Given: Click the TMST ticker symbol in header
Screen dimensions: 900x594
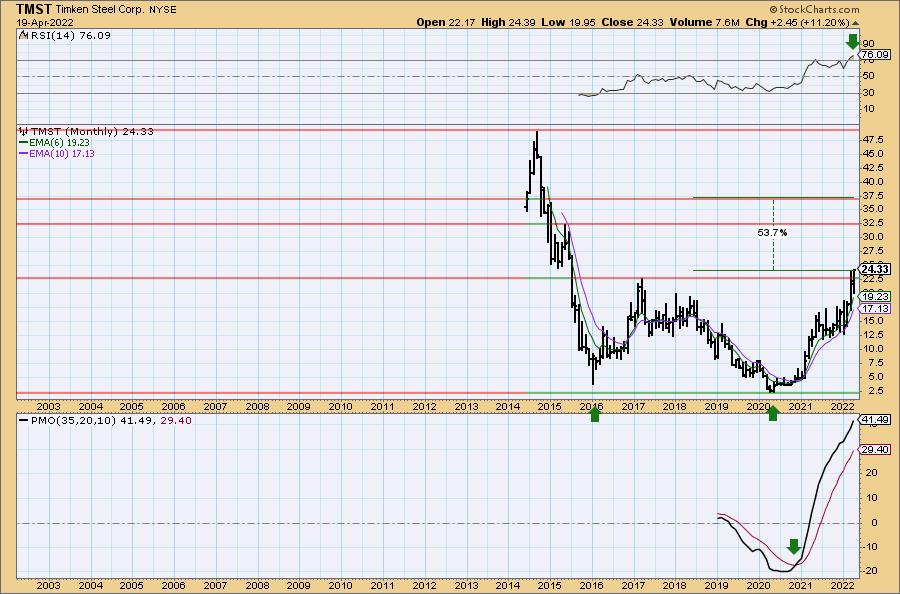Looking at the screenshot, I should pos(34,9).
